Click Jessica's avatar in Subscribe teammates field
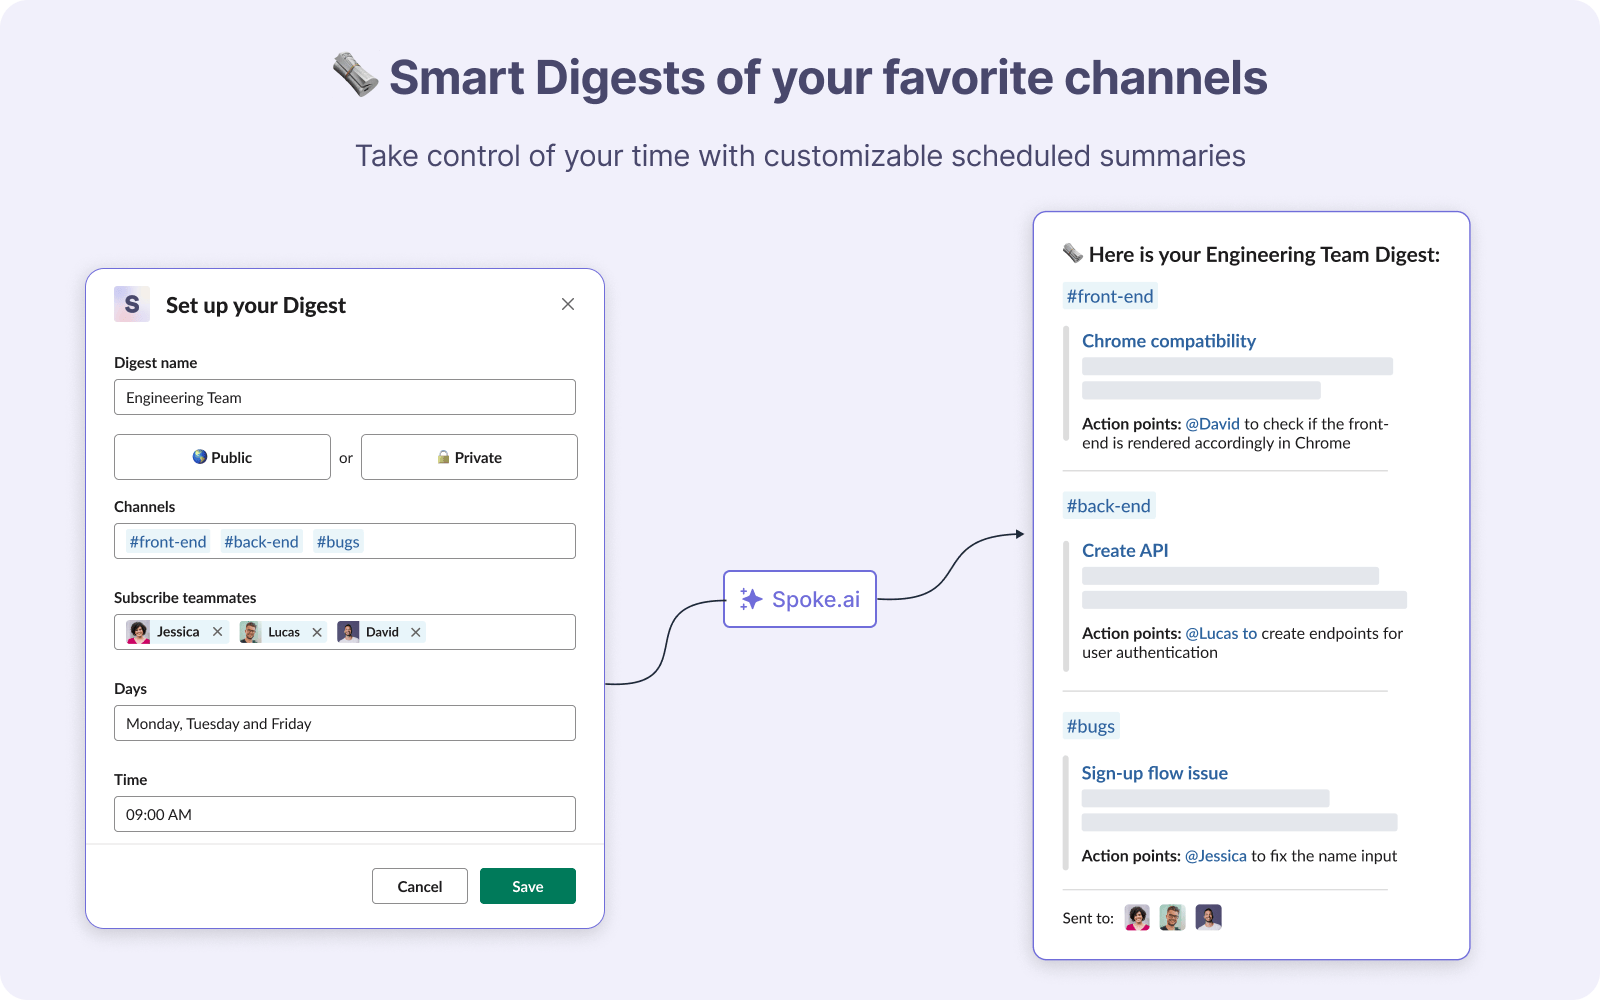 click(x=139, y=632)
